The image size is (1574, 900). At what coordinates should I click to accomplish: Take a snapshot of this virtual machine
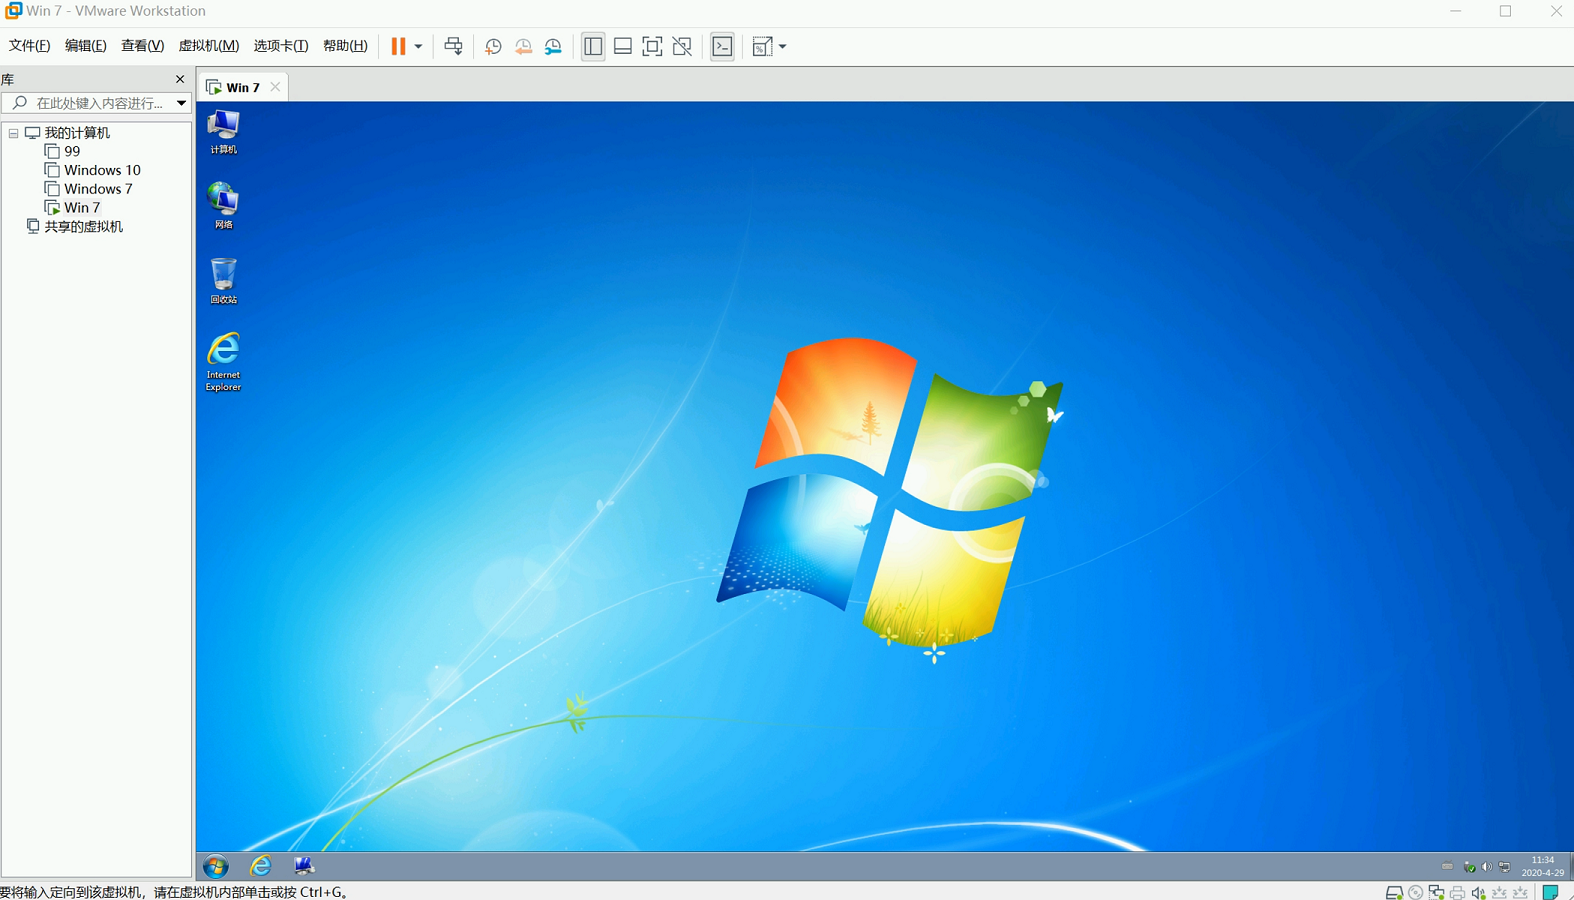point(493,46)
